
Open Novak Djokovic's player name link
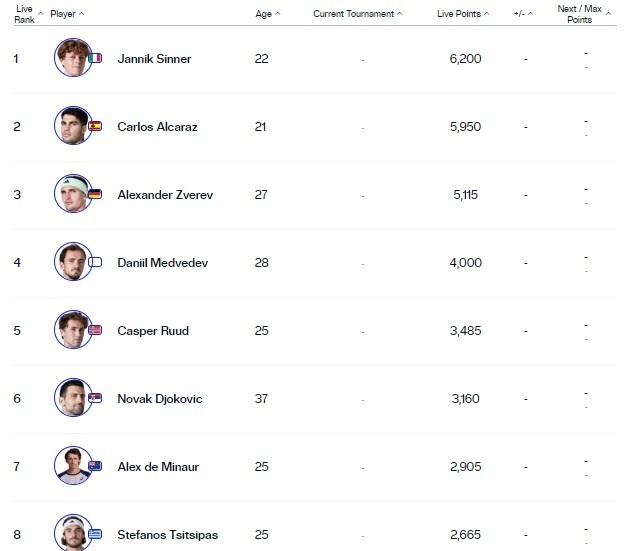(159, 398)
